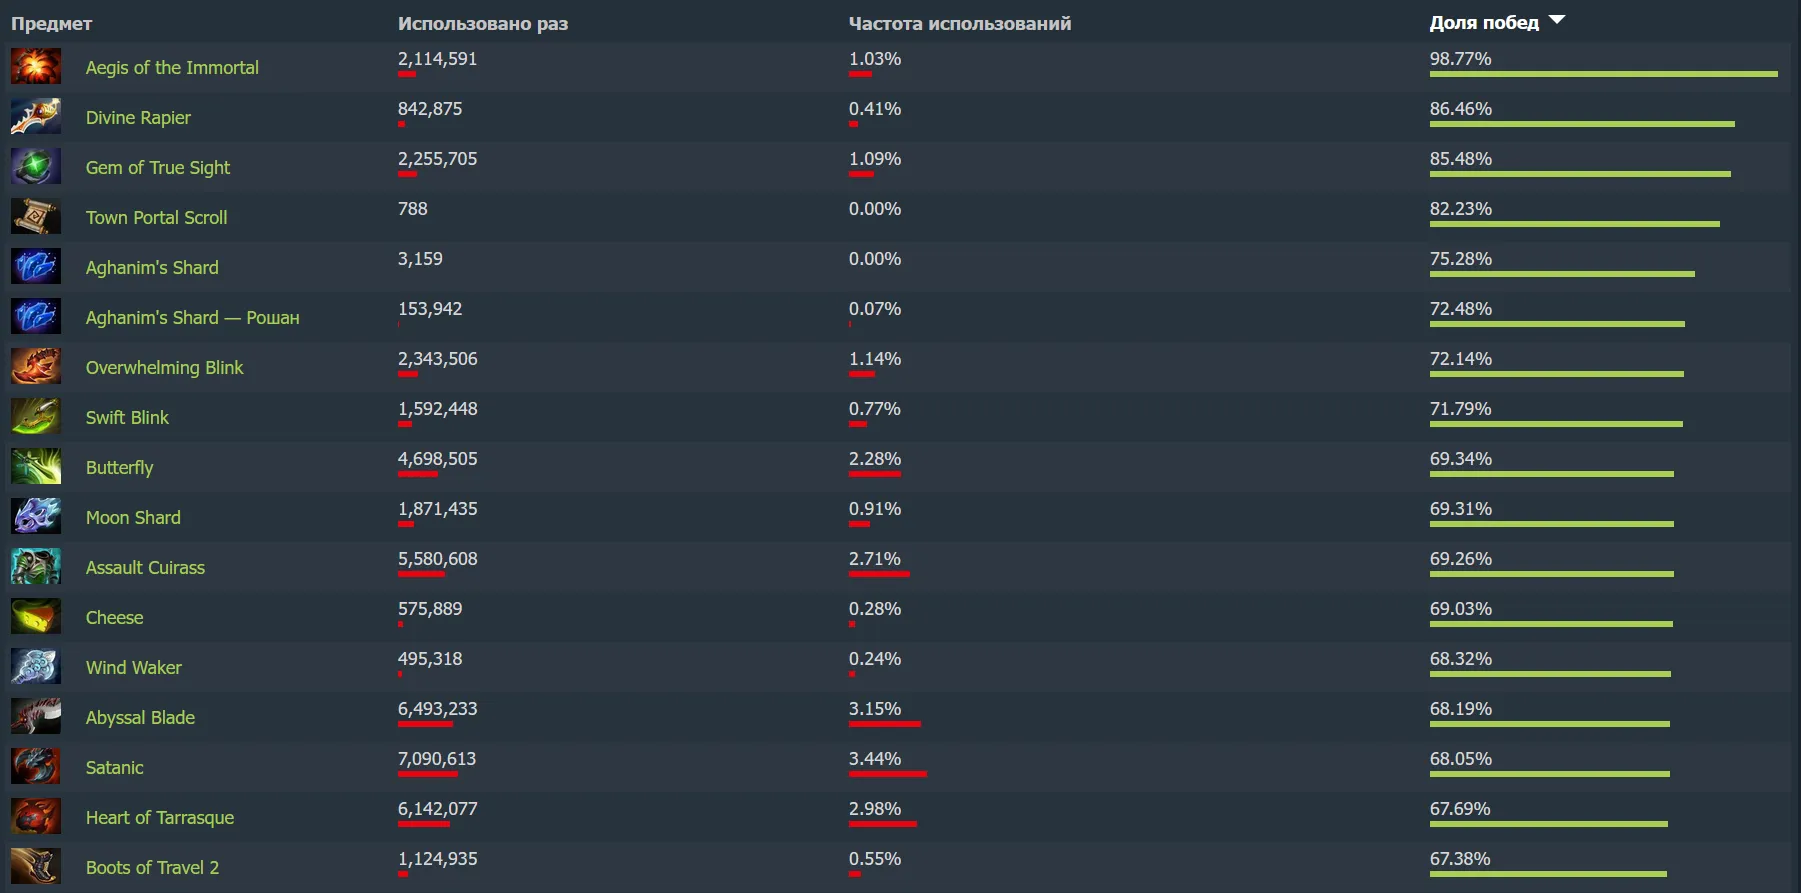This screenshot has height=893, width=1801.
Task: Open the Butterfly item icon
Action: 36,466
